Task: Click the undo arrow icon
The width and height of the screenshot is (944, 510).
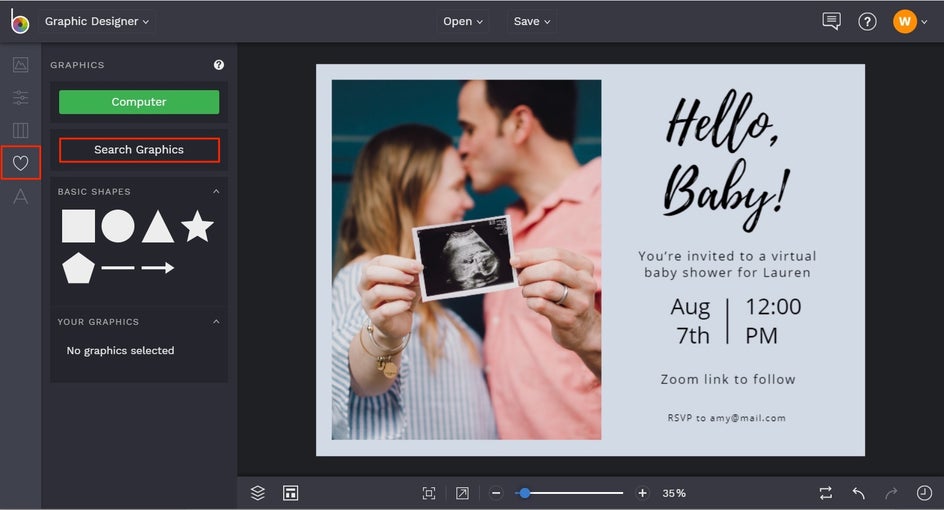Action: (858, 493)
